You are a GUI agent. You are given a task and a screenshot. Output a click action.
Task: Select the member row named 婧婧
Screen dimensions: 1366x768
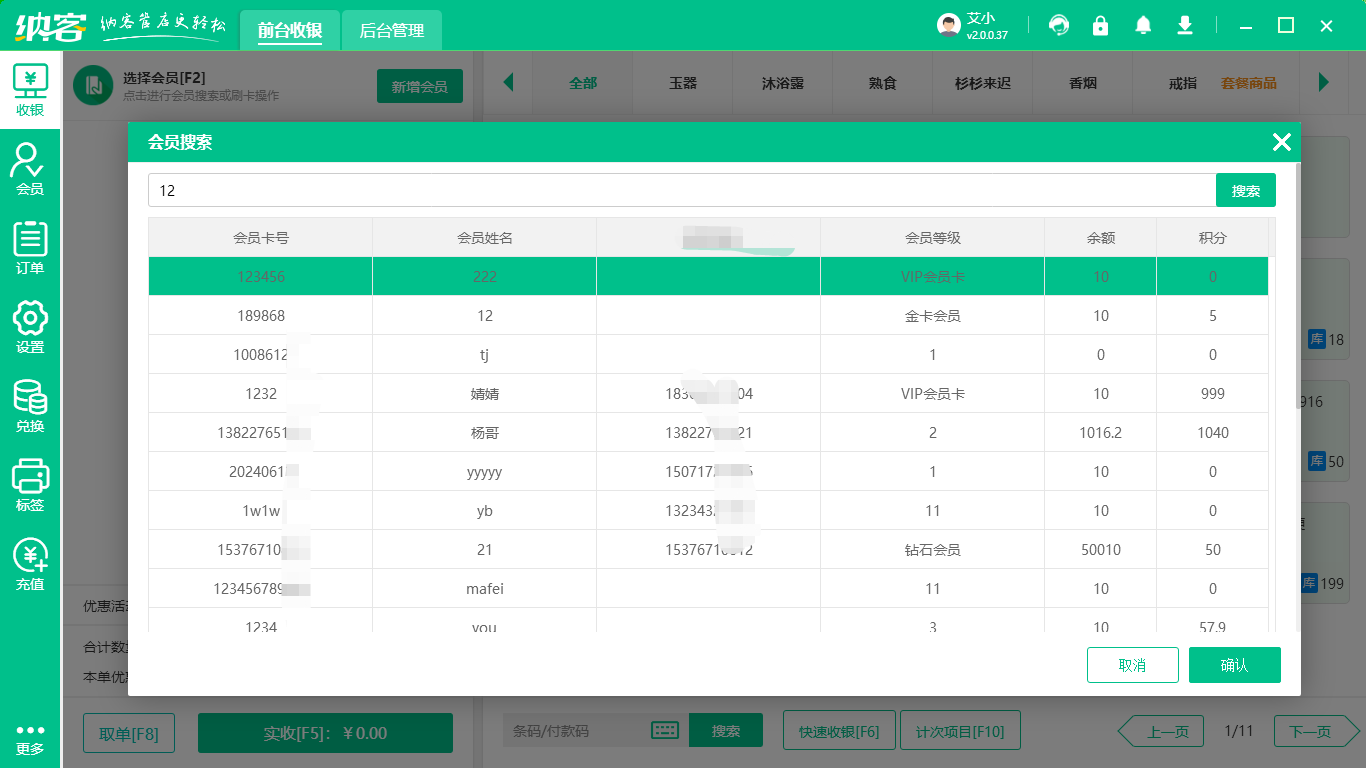tap(484, 393)
